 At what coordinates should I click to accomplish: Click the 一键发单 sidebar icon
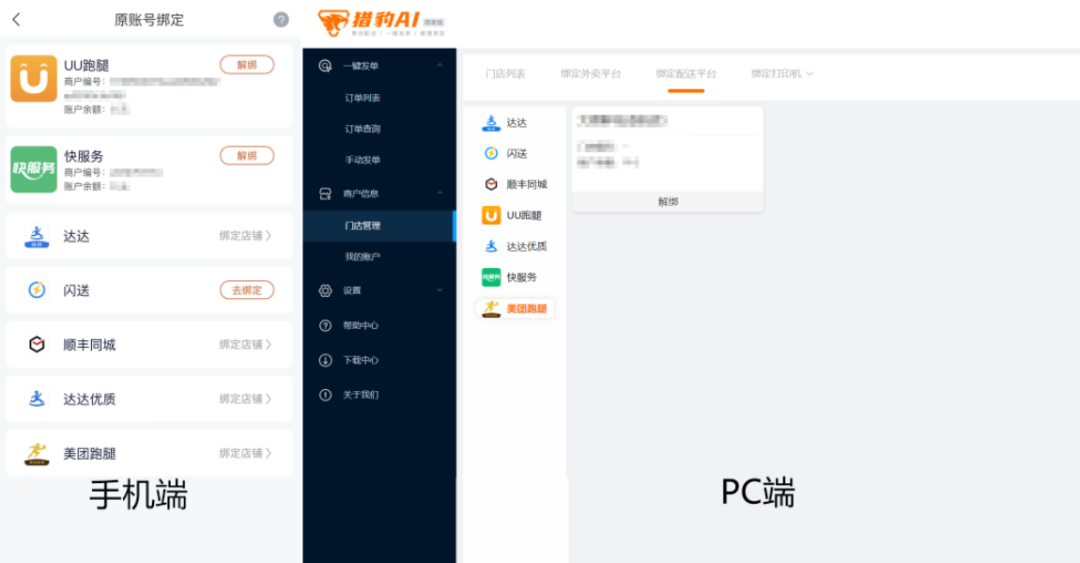click(325, 66)
